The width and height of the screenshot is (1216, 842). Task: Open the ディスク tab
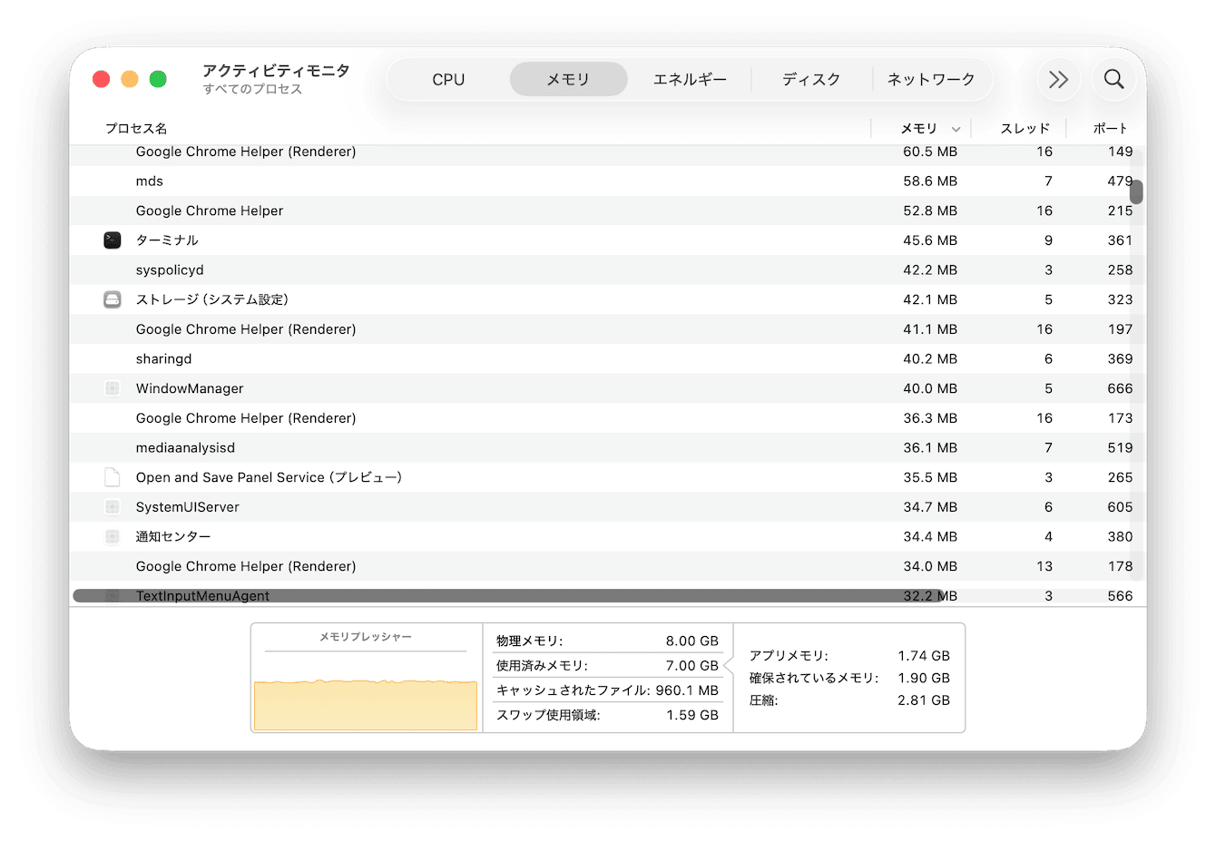(x=812, y=79)
